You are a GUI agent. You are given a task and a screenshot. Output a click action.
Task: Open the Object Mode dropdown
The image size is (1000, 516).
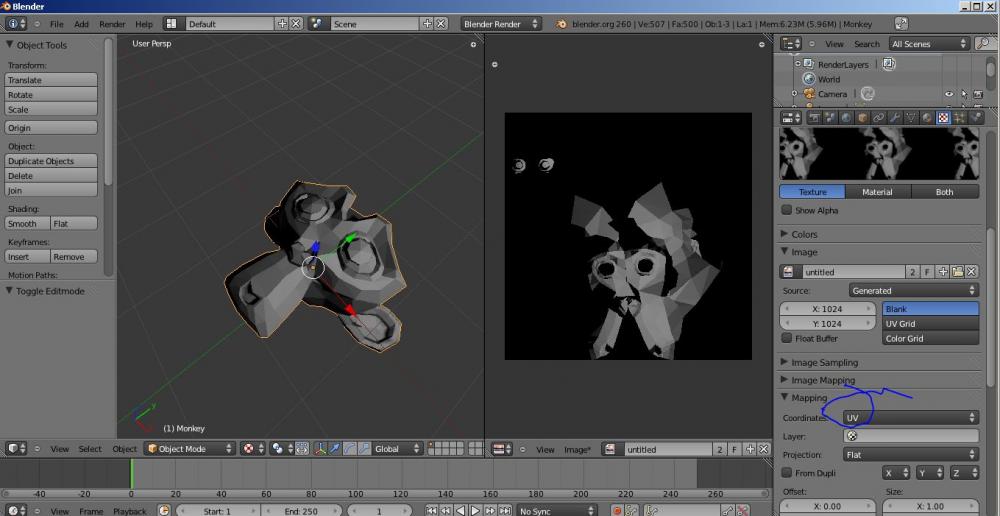coord(189,448)
